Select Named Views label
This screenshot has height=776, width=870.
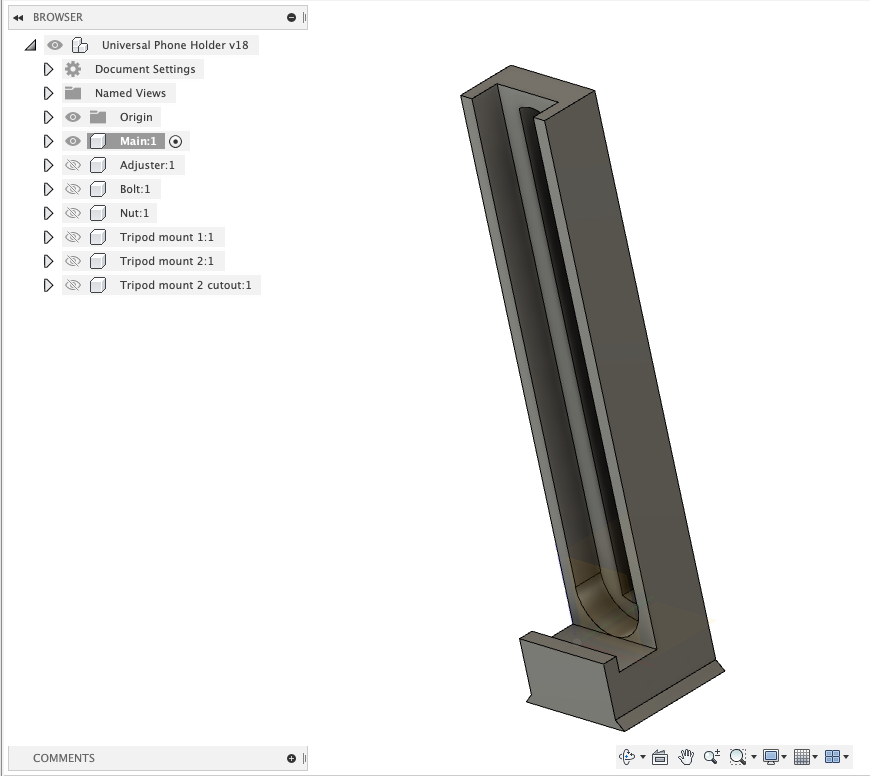130,93
